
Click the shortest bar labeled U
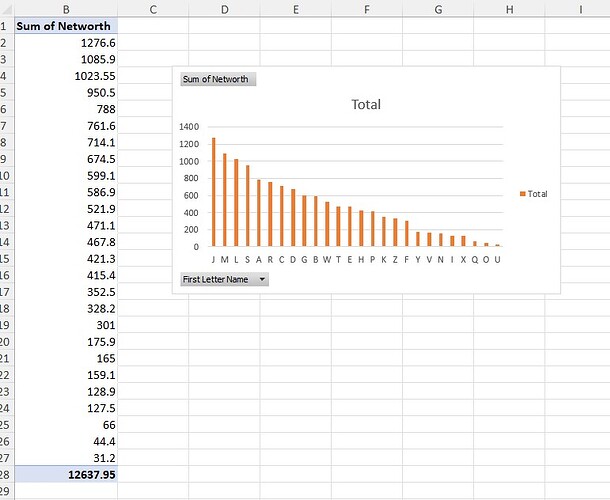click(497, 244)
